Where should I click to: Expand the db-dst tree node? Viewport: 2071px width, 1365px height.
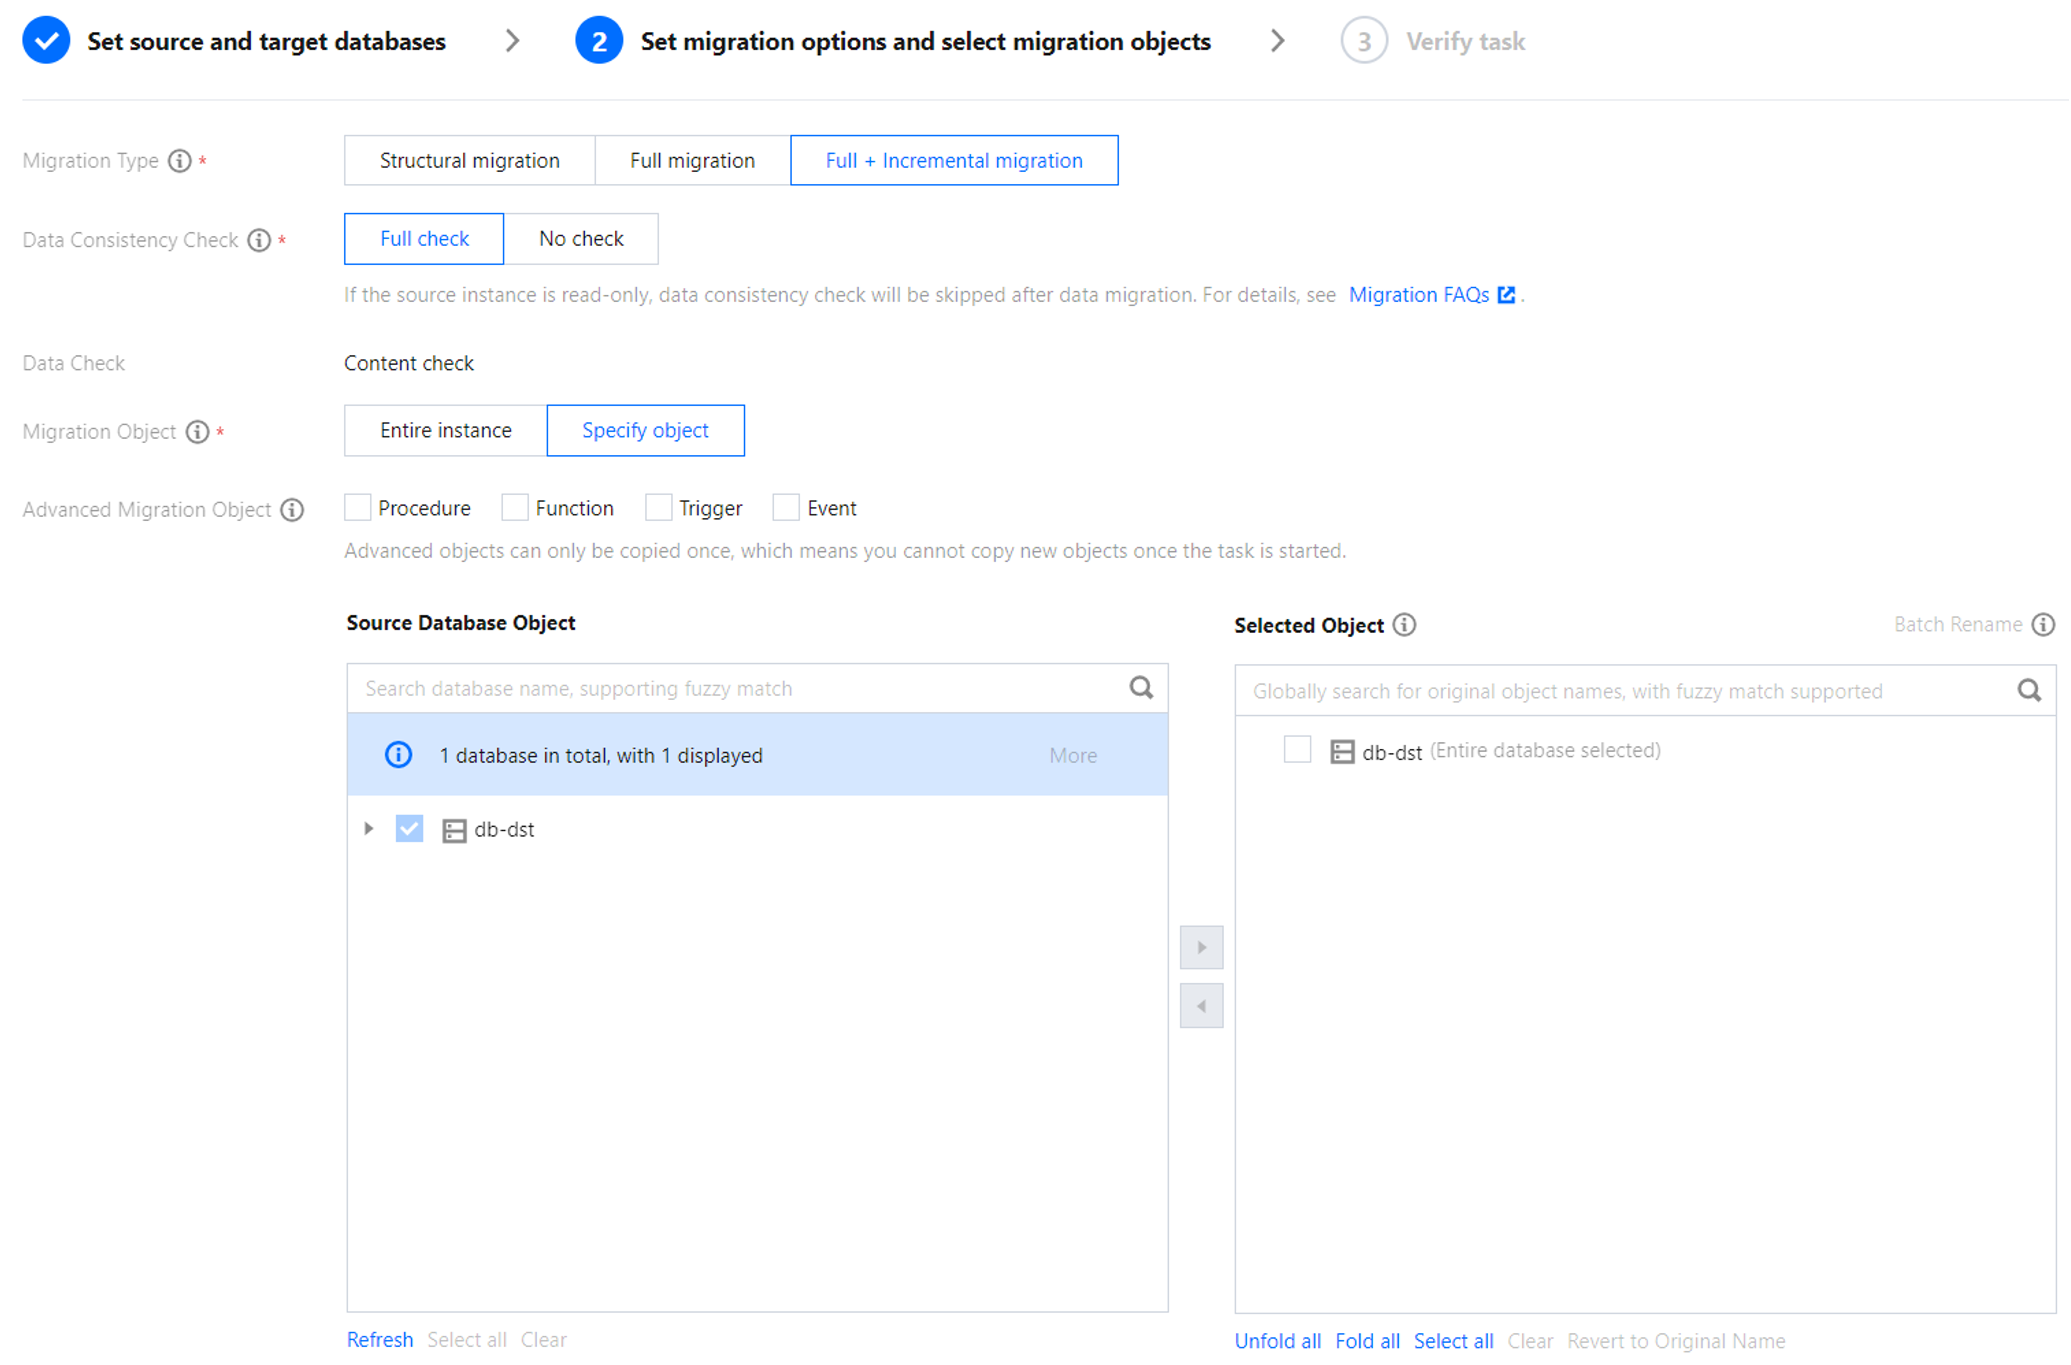369,829
